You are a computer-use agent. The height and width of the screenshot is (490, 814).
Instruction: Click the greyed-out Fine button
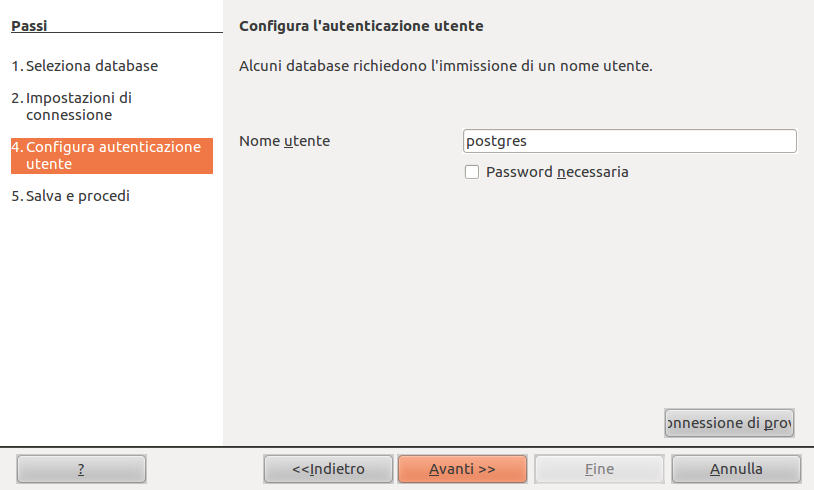[x=599, y=468]
